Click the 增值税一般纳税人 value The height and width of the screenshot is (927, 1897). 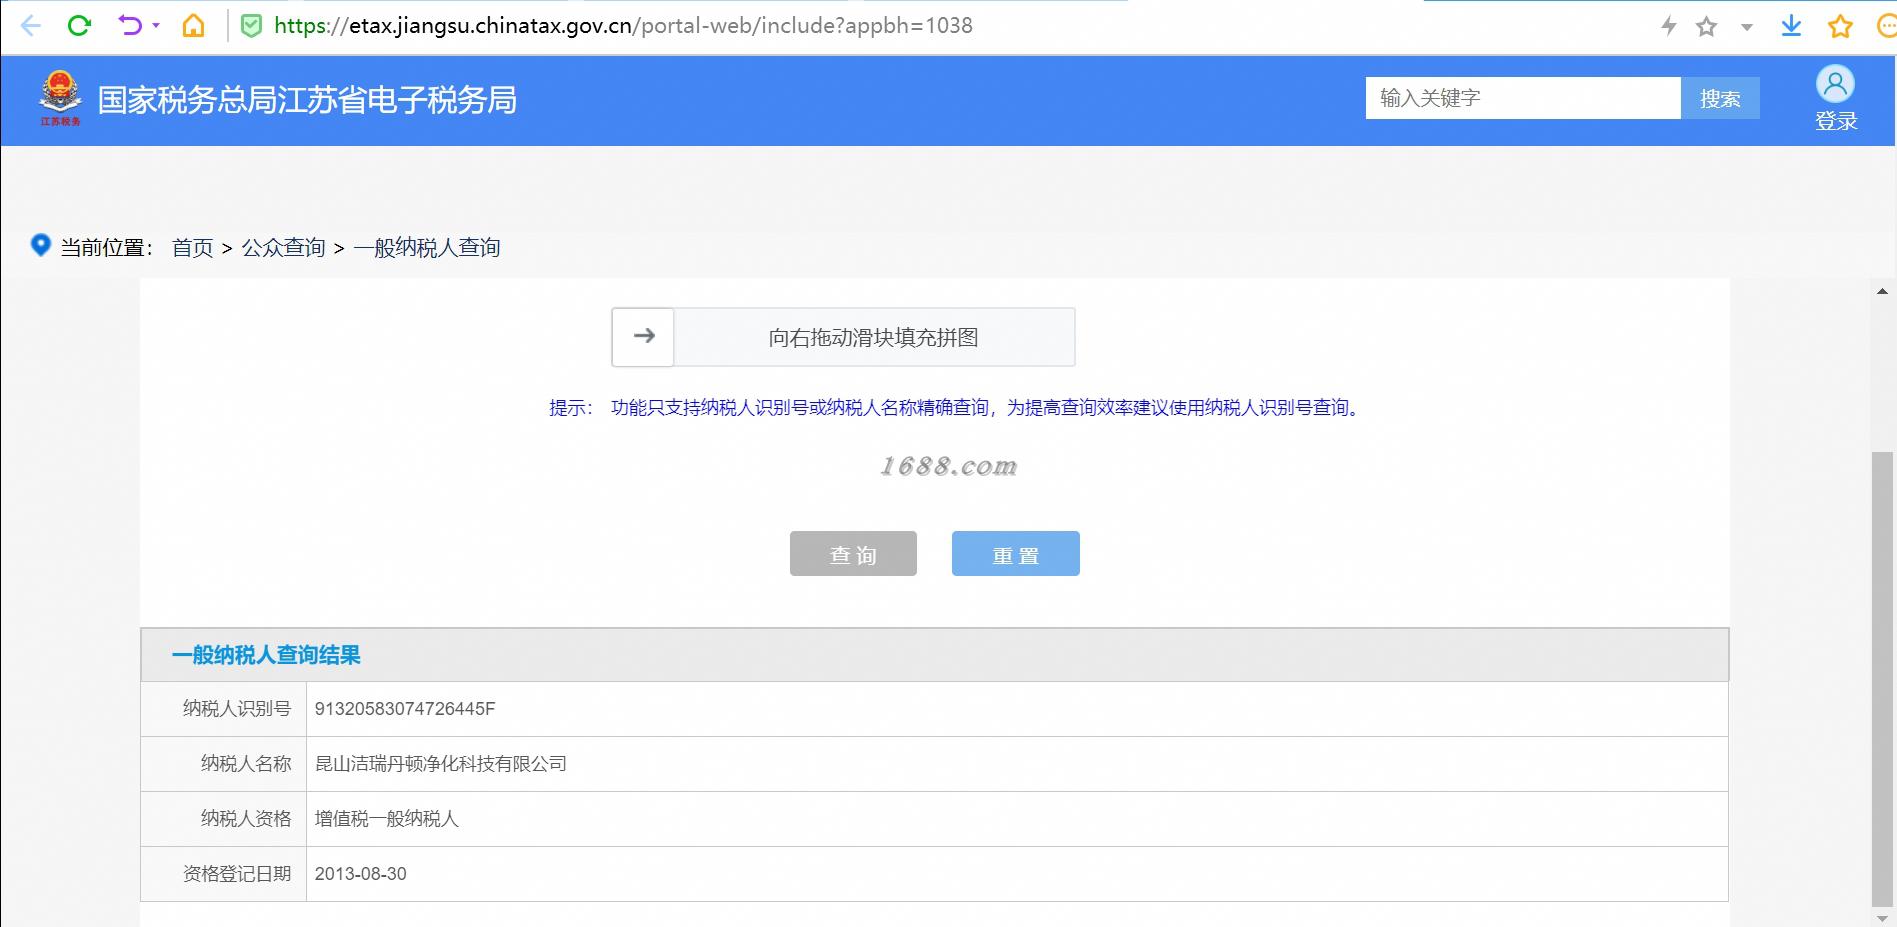tap(387, 819)
